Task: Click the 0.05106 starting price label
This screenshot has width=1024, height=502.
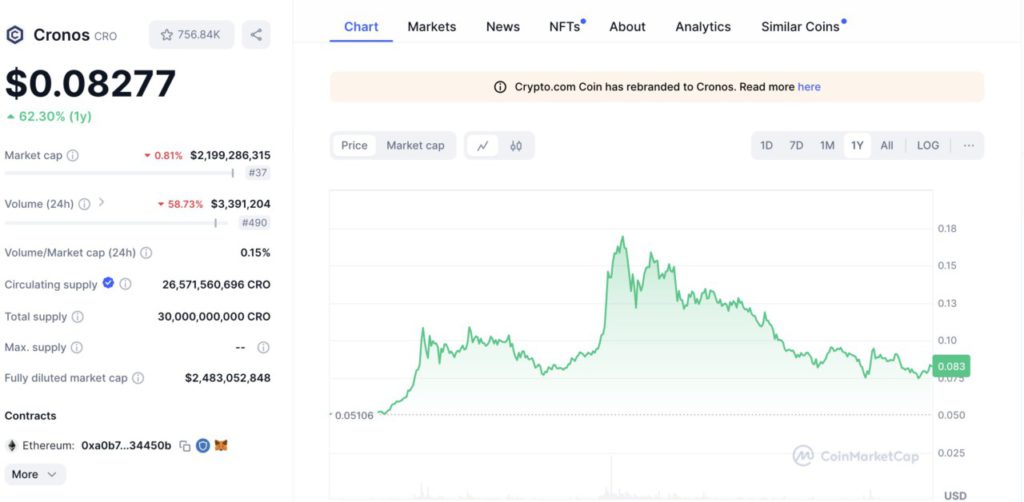Action: pyautogui.click(x=353, y=415)
